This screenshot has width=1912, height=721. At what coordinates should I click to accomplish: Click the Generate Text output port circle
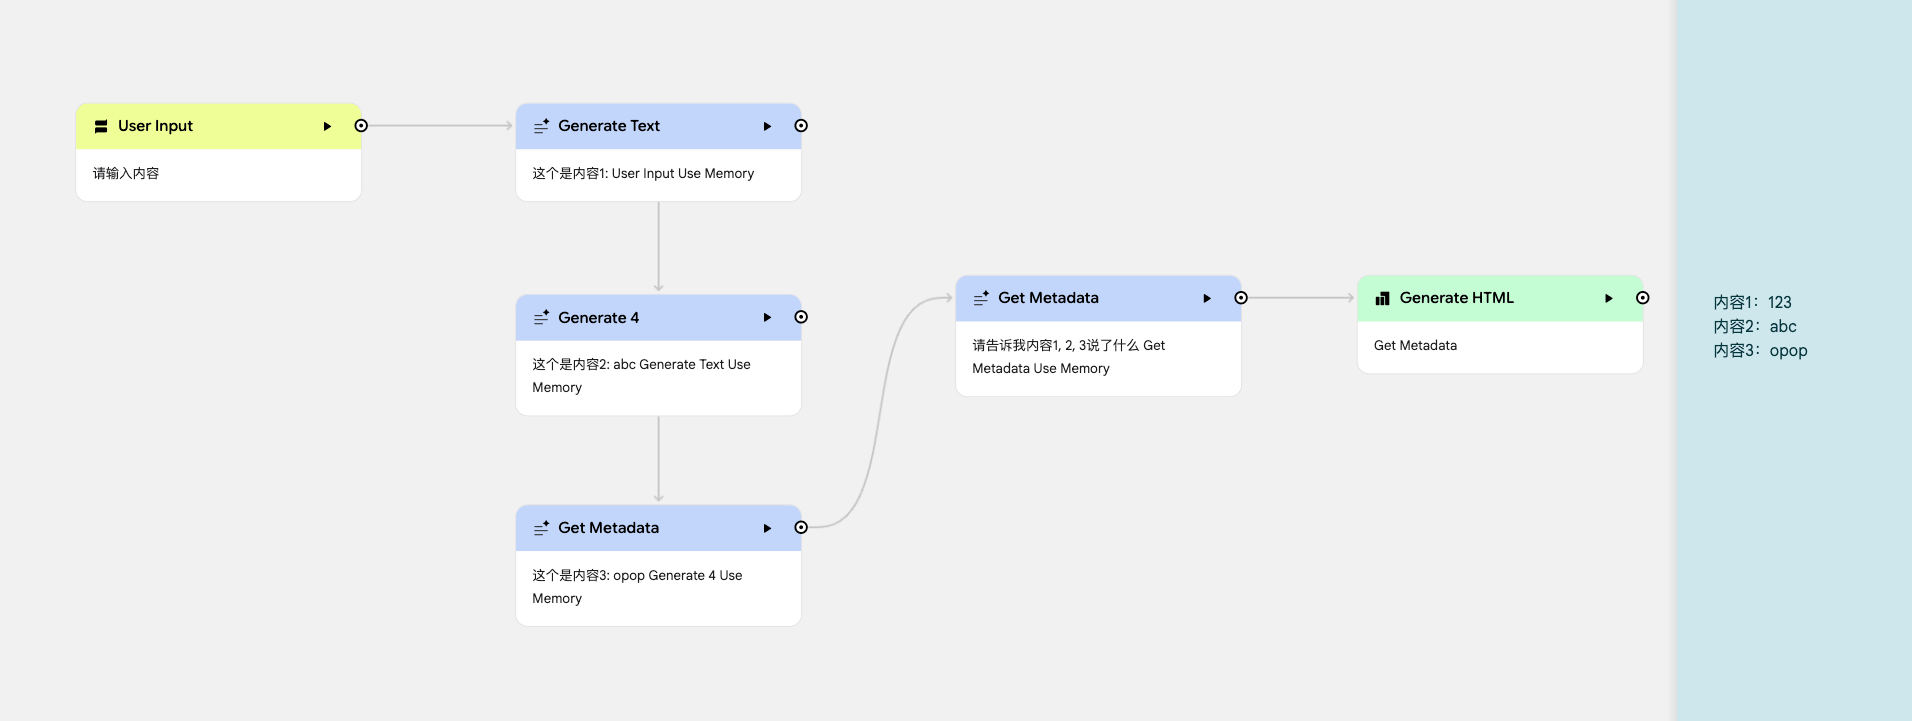(x=801, y=126)
